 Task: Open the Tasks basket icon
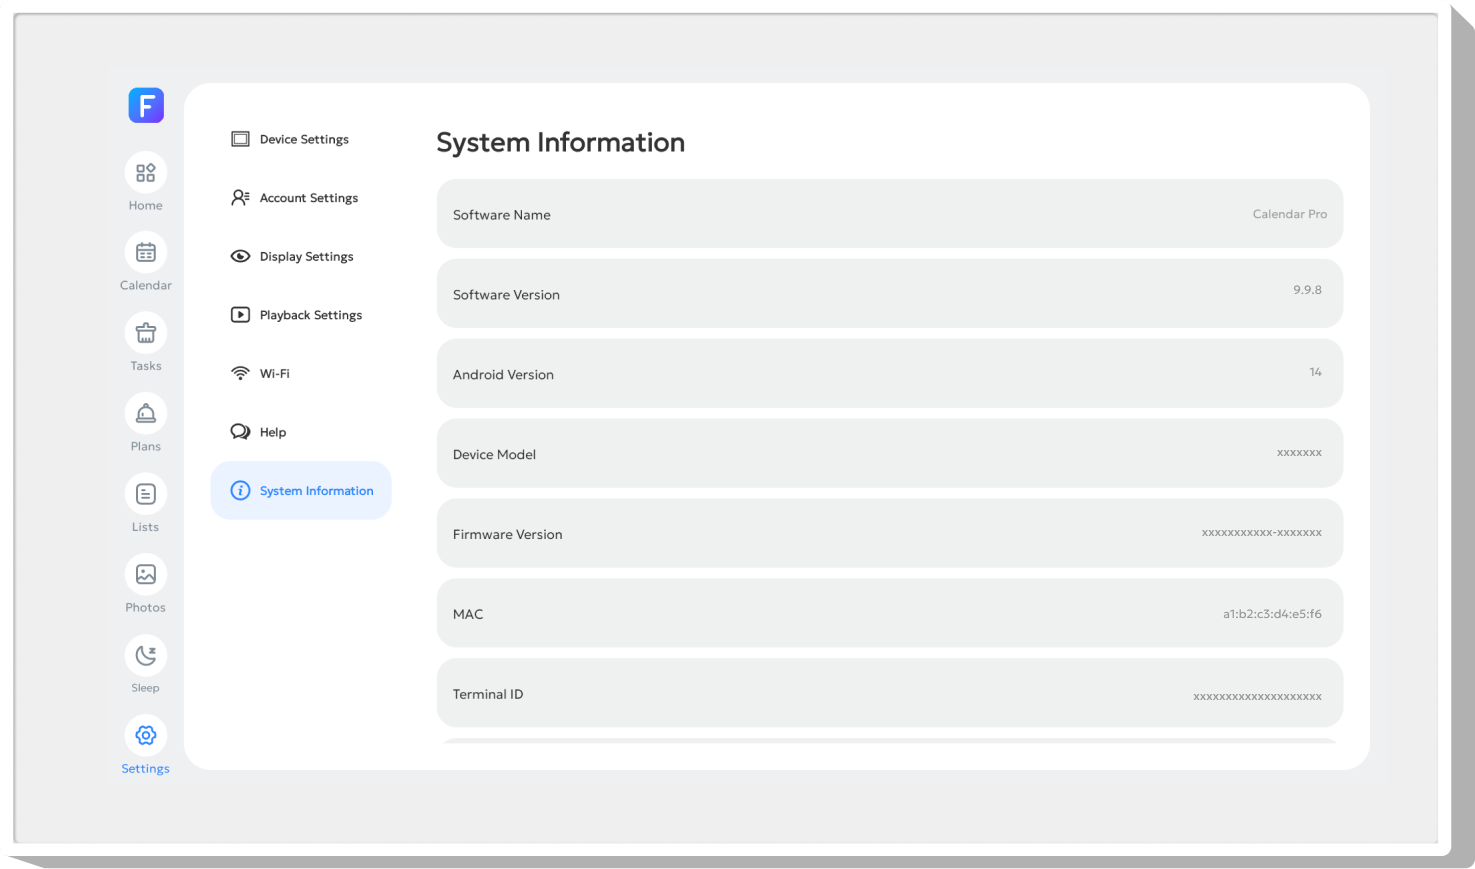(x=146, y=333)
